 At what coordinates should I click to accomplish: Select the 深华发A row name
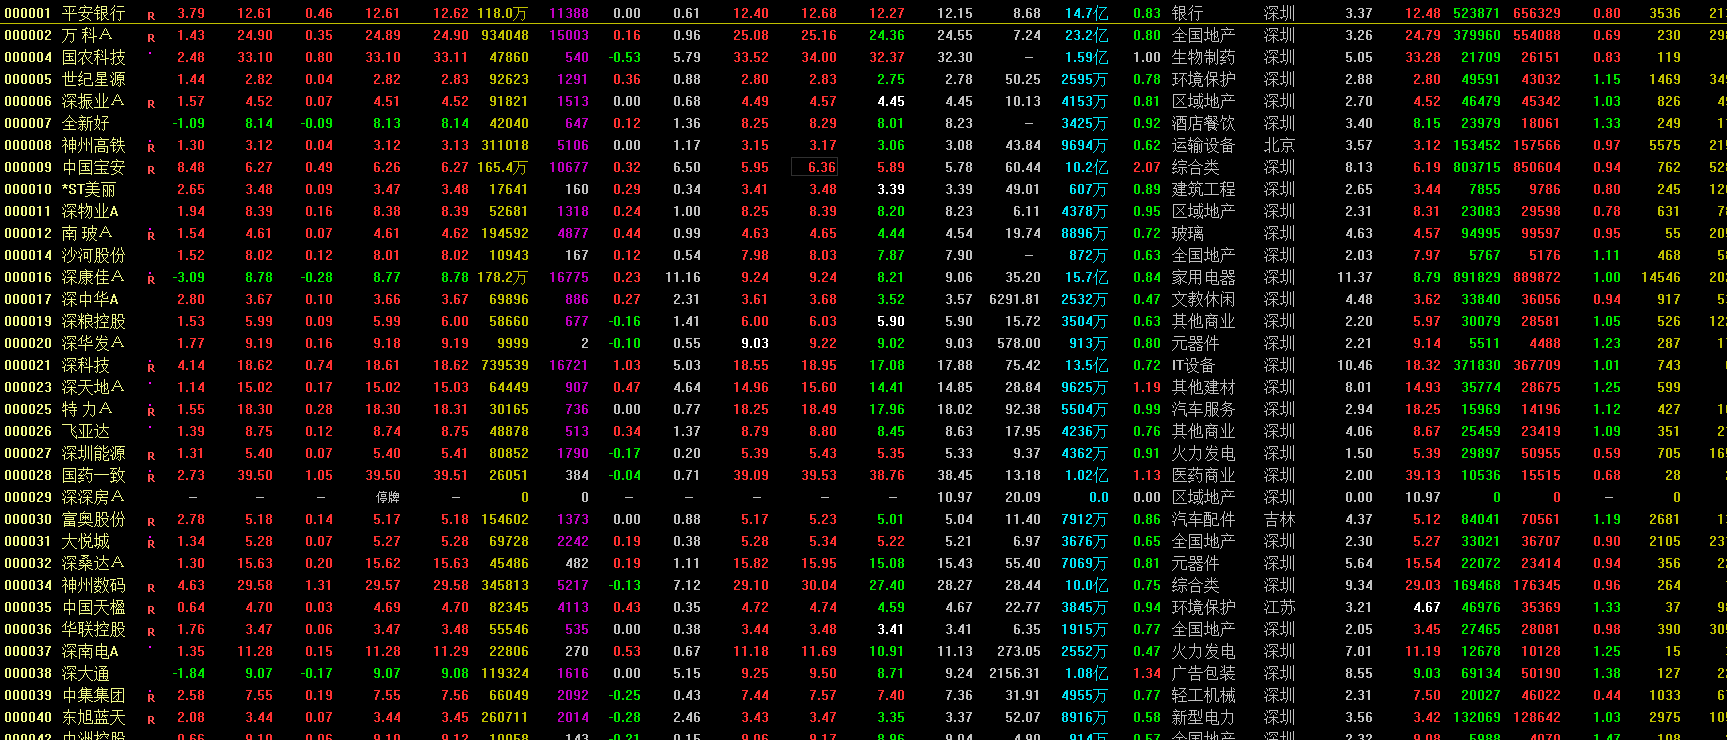click(x=93, y=343)
